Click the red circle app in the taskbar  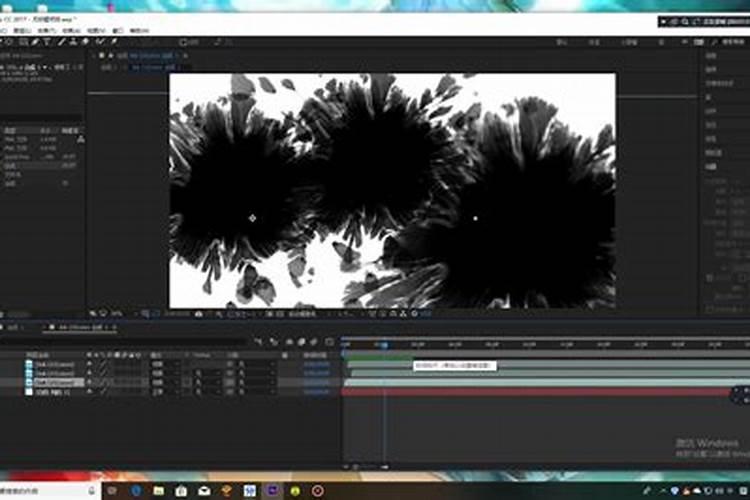click(318, 490)
